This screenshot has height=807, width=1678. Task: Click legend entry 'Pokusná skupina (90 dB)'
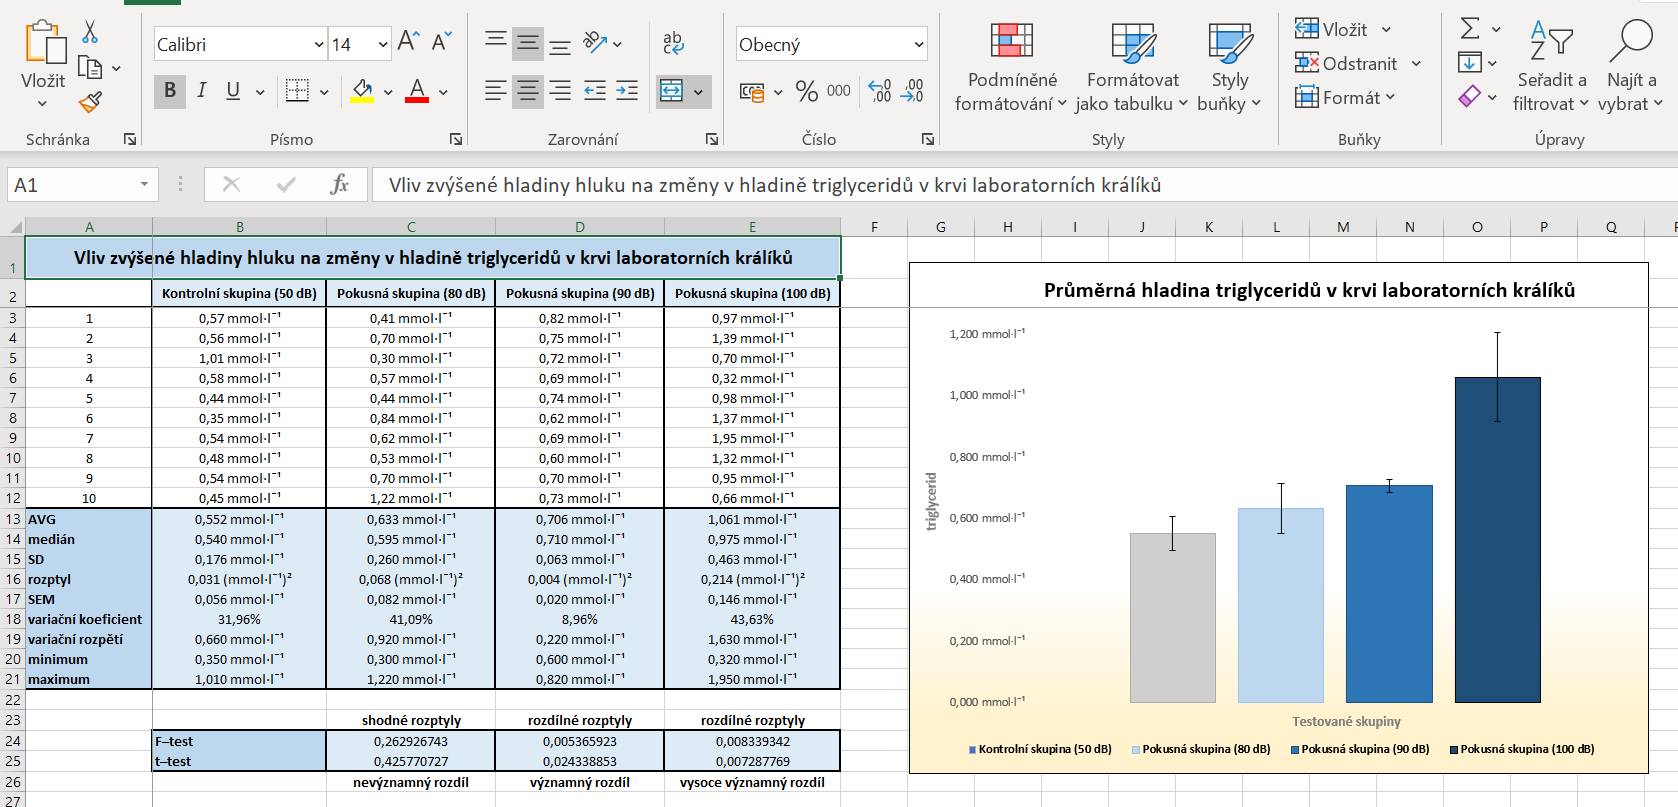point(1360,749)
